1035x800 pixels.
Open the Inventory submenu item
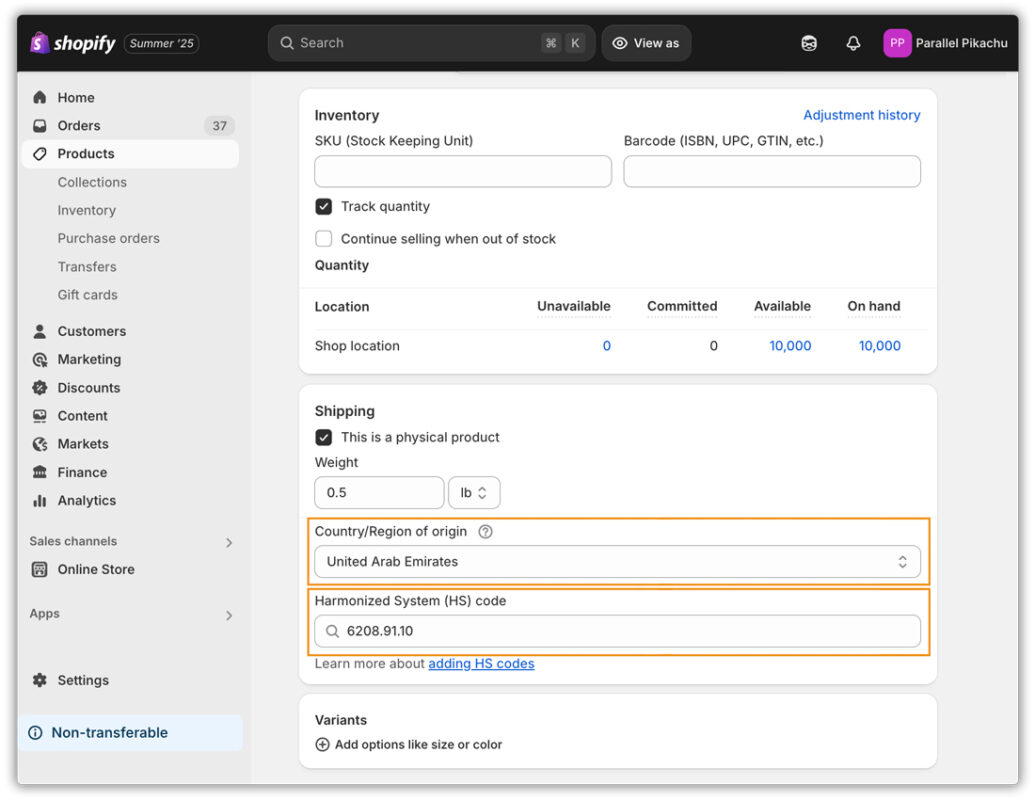(86, 211)
